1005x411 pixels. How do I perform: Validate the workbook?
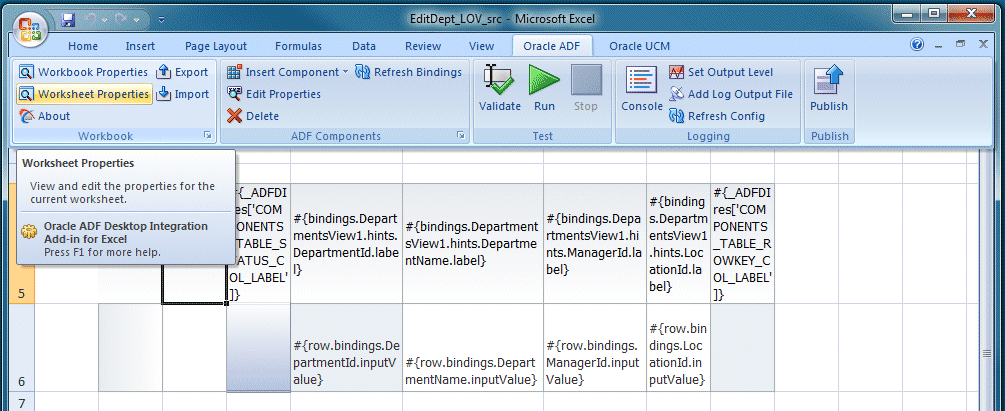click(499, 89)
